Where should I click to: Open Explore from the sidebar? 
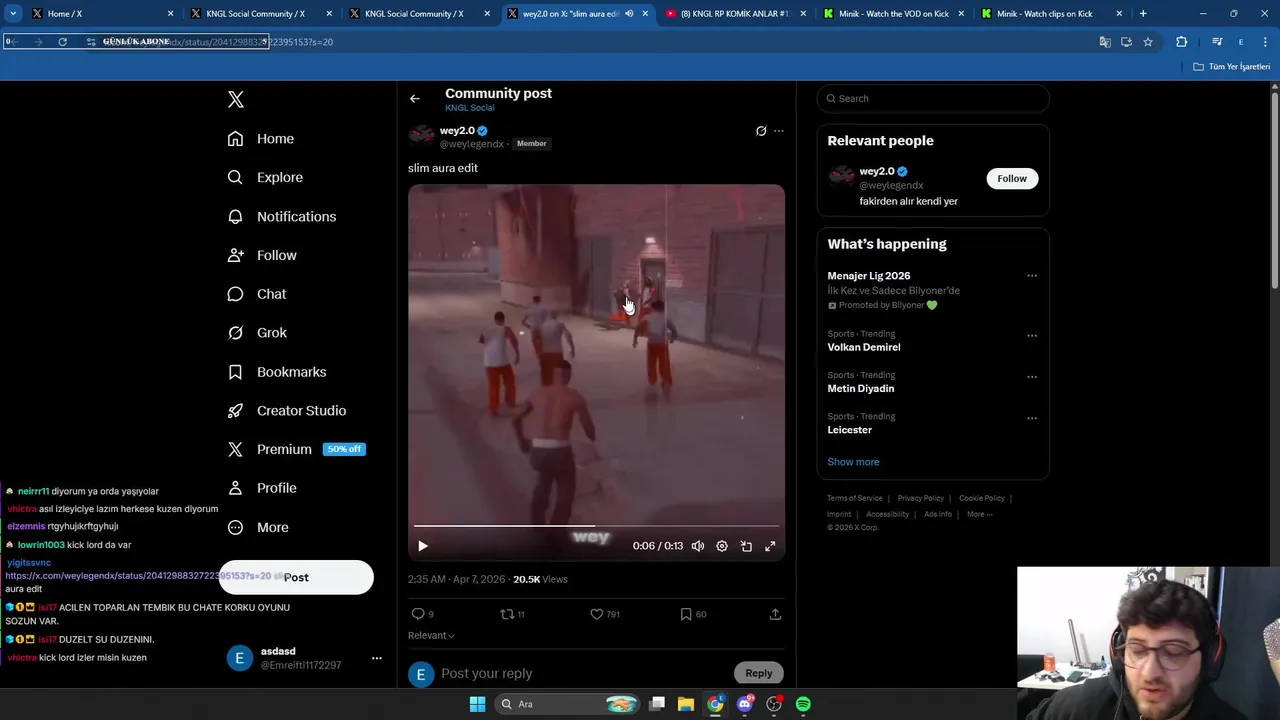(x=265, y=177)
